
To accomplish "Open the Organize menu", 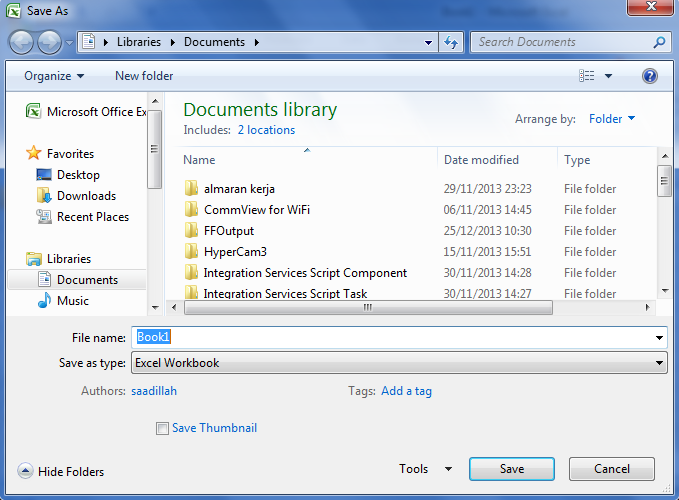I will (x=54, y=76).
